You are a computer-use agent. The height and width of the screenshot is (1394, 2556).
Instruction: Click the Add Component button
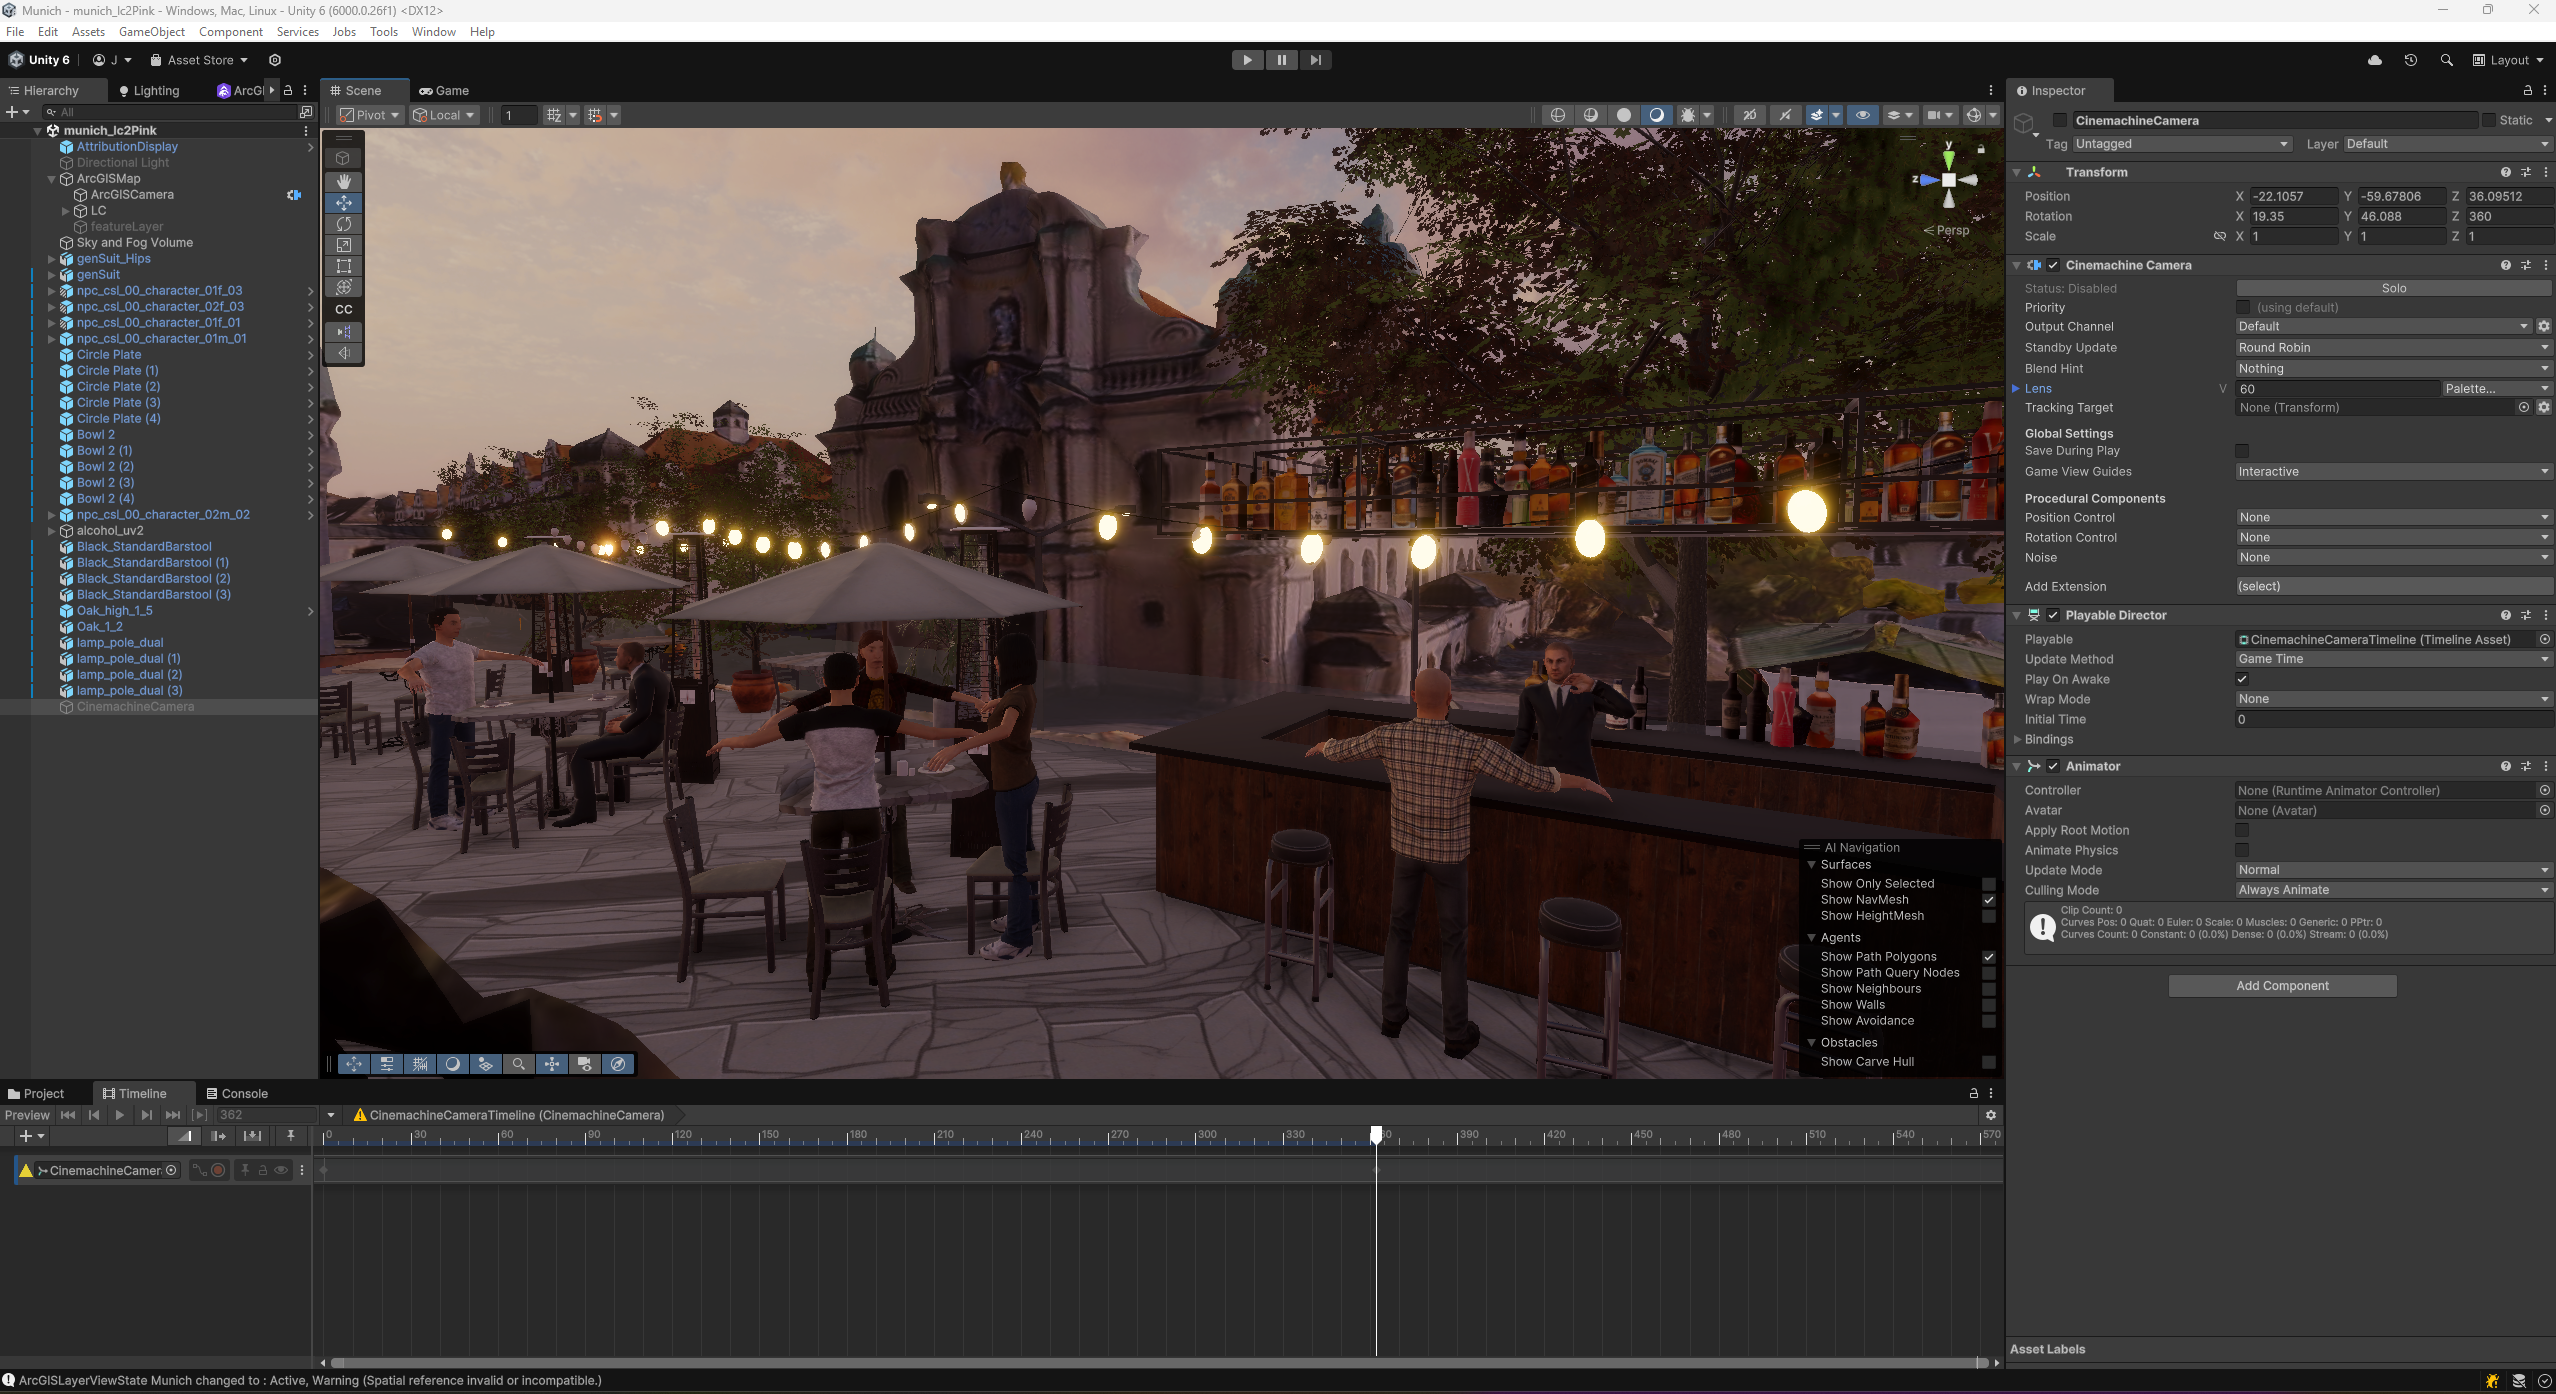pos(2281,985)
